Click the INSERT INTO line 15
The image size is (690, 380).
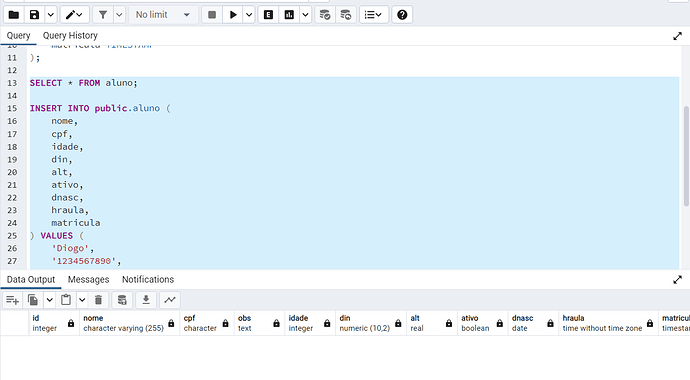100,108
